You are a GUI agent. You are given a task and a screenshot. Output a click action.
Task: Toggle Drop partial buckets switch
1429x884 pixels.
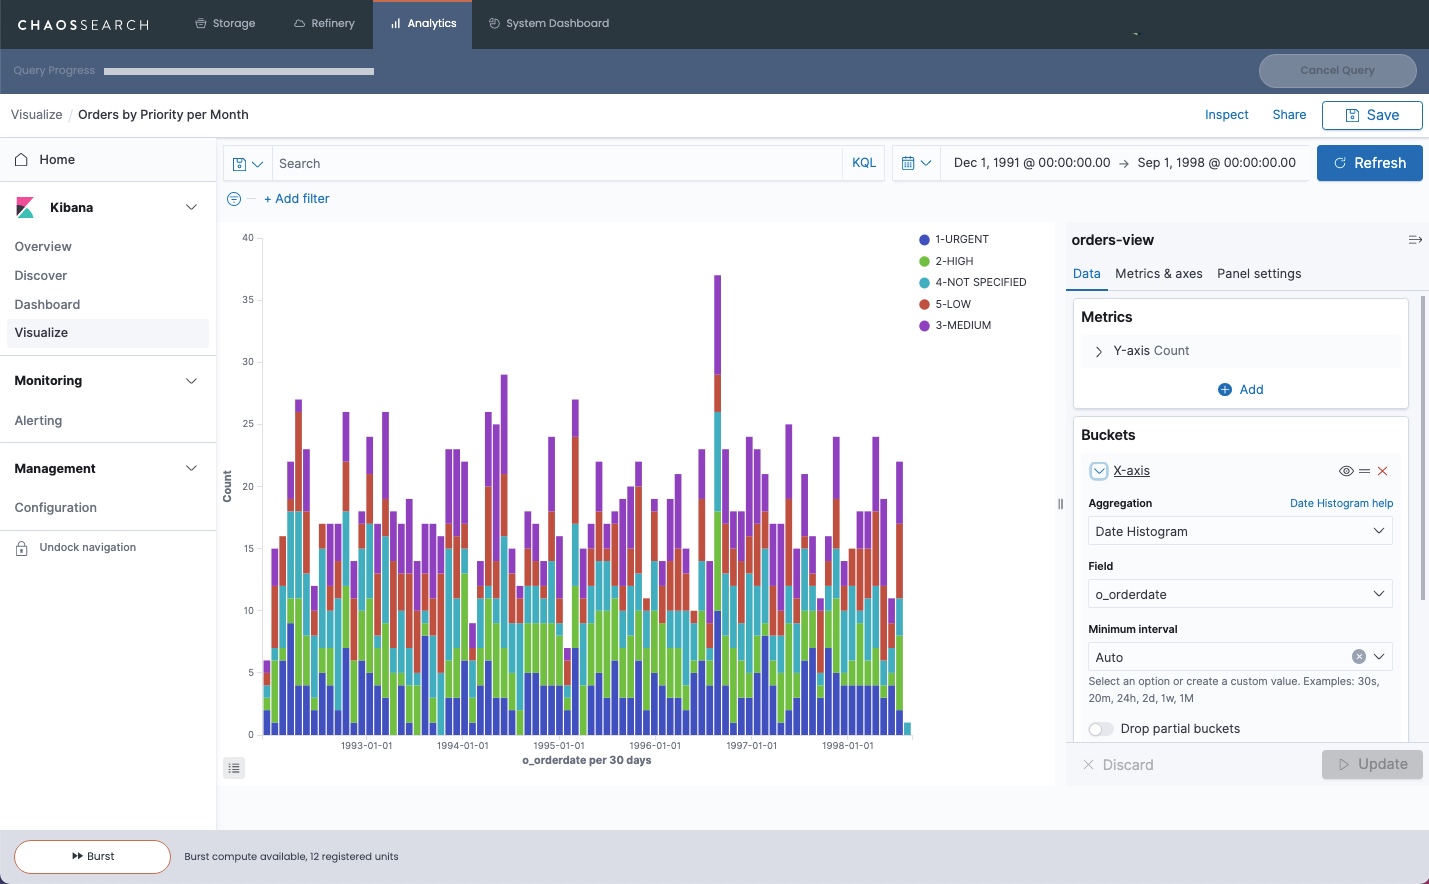pyautogui.click(x=1101, y=729)
